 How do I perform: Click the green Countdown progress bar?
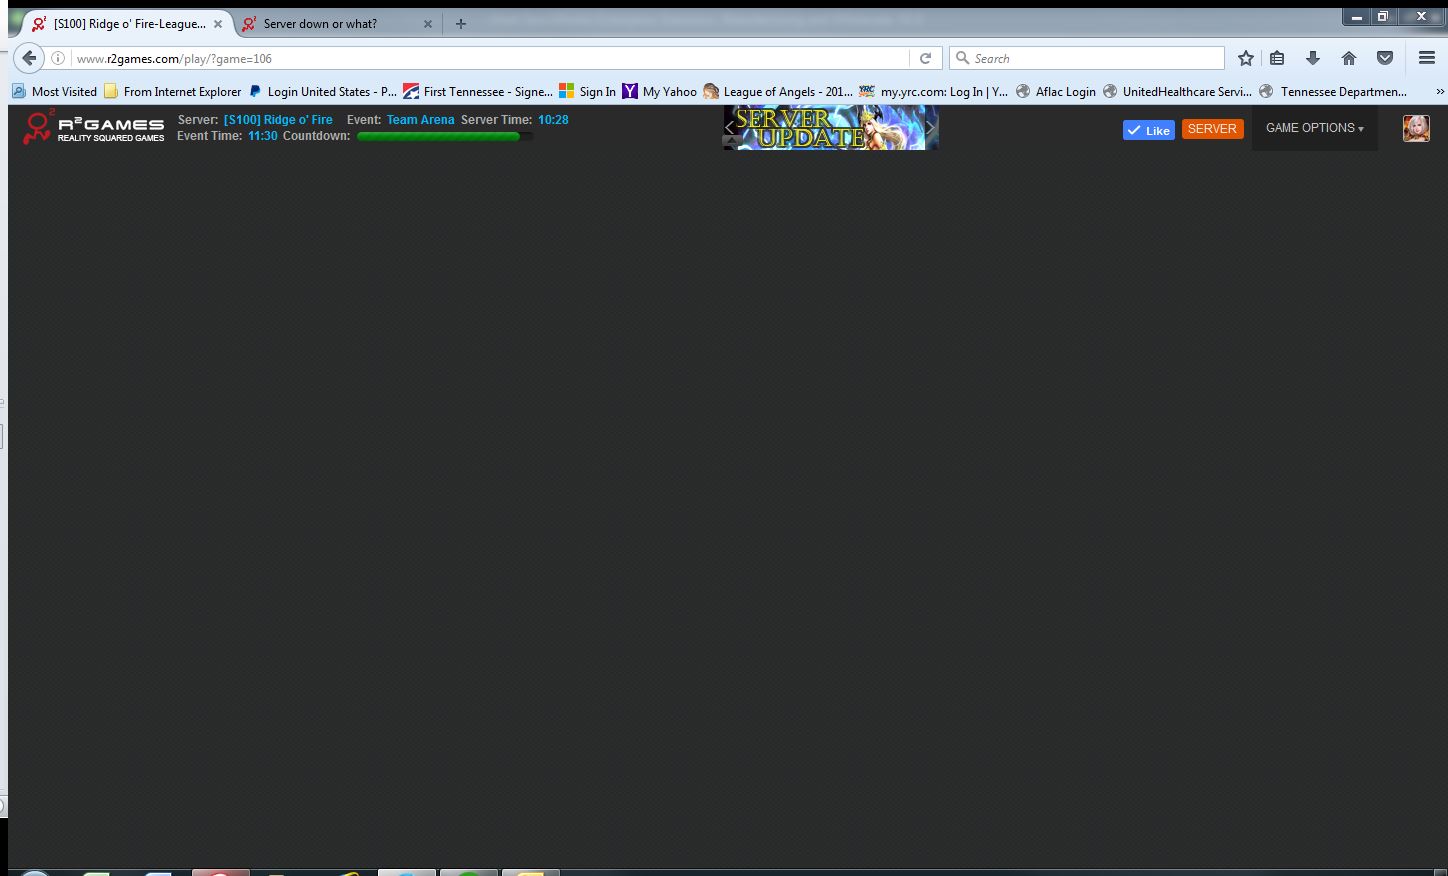[440, 136]
